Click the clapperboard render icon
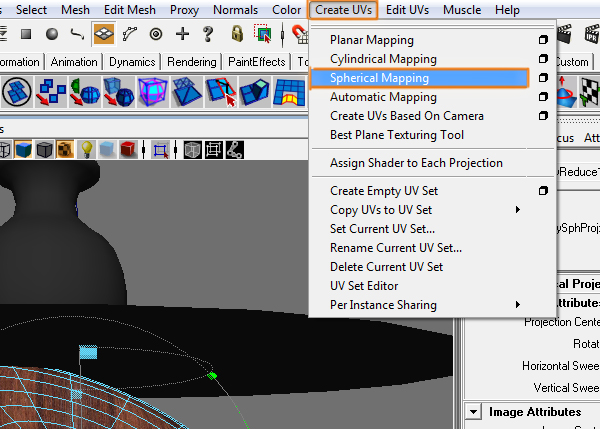 click(x=564, y=34)
